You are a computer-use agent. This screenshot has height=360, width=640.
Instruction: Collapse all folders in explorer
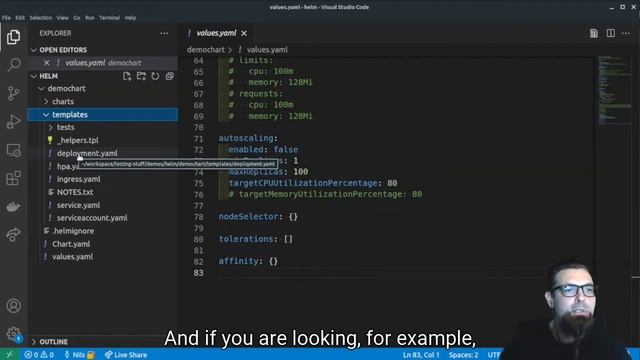(169, 76)
